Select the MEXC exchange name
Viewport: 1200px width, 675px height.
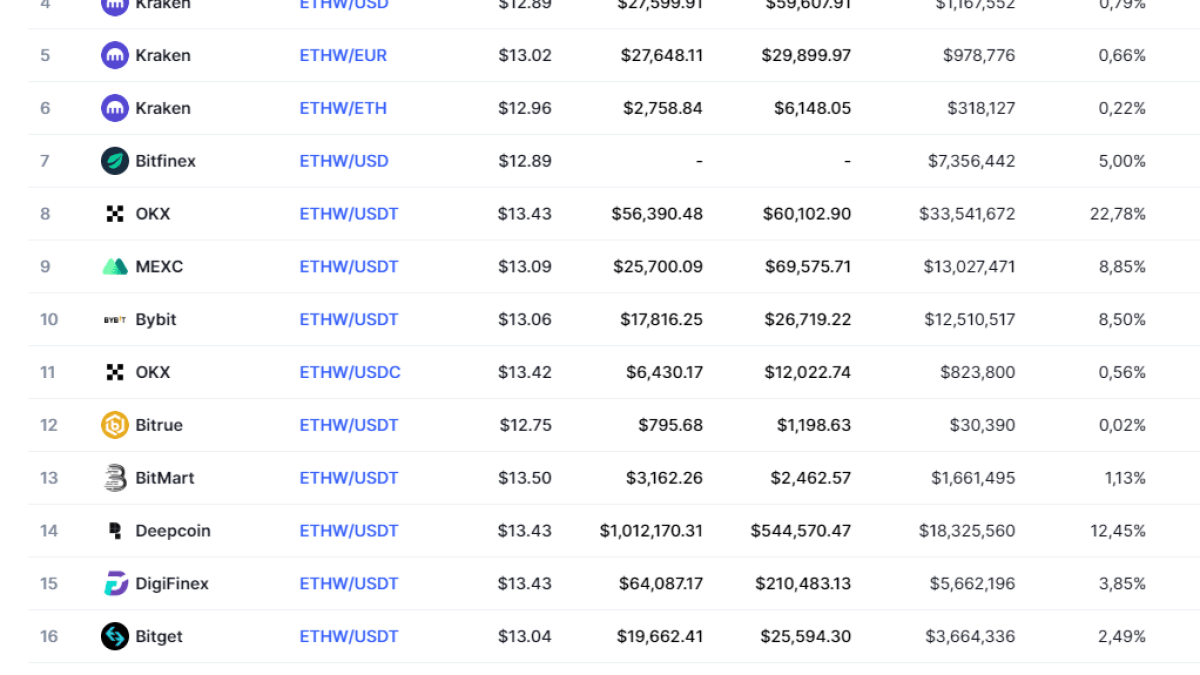[159, 267]
